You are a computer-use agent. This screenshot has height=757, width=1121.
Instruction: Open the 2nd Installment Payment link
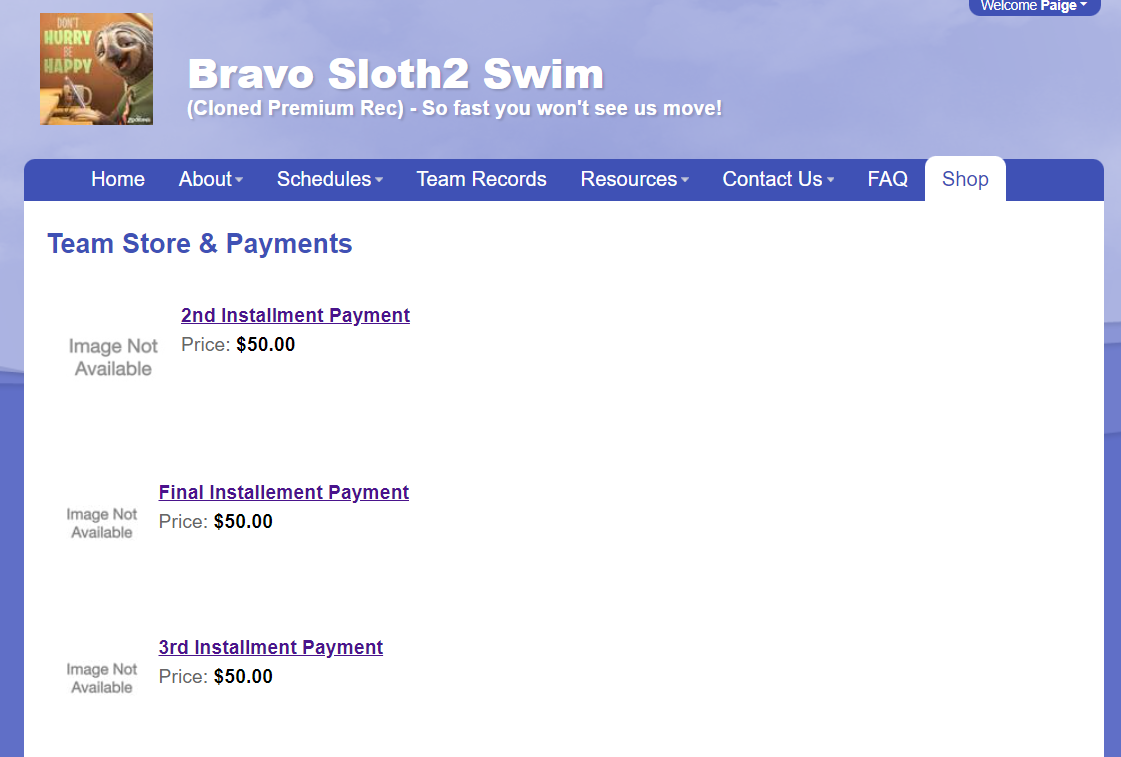coord(295,315)
